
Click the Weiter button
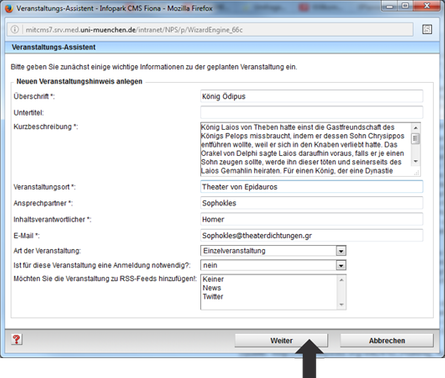coord(281,341)
